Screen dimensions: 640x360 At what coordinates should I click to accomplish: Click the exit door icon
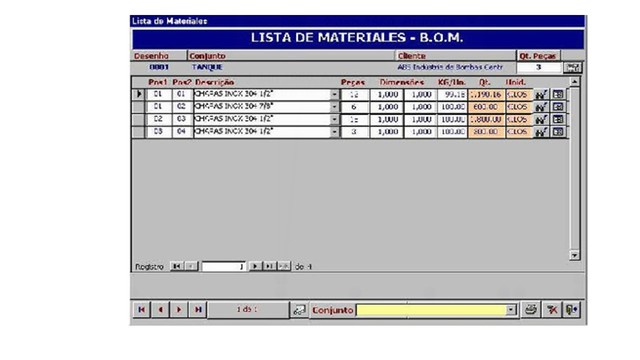572,310
